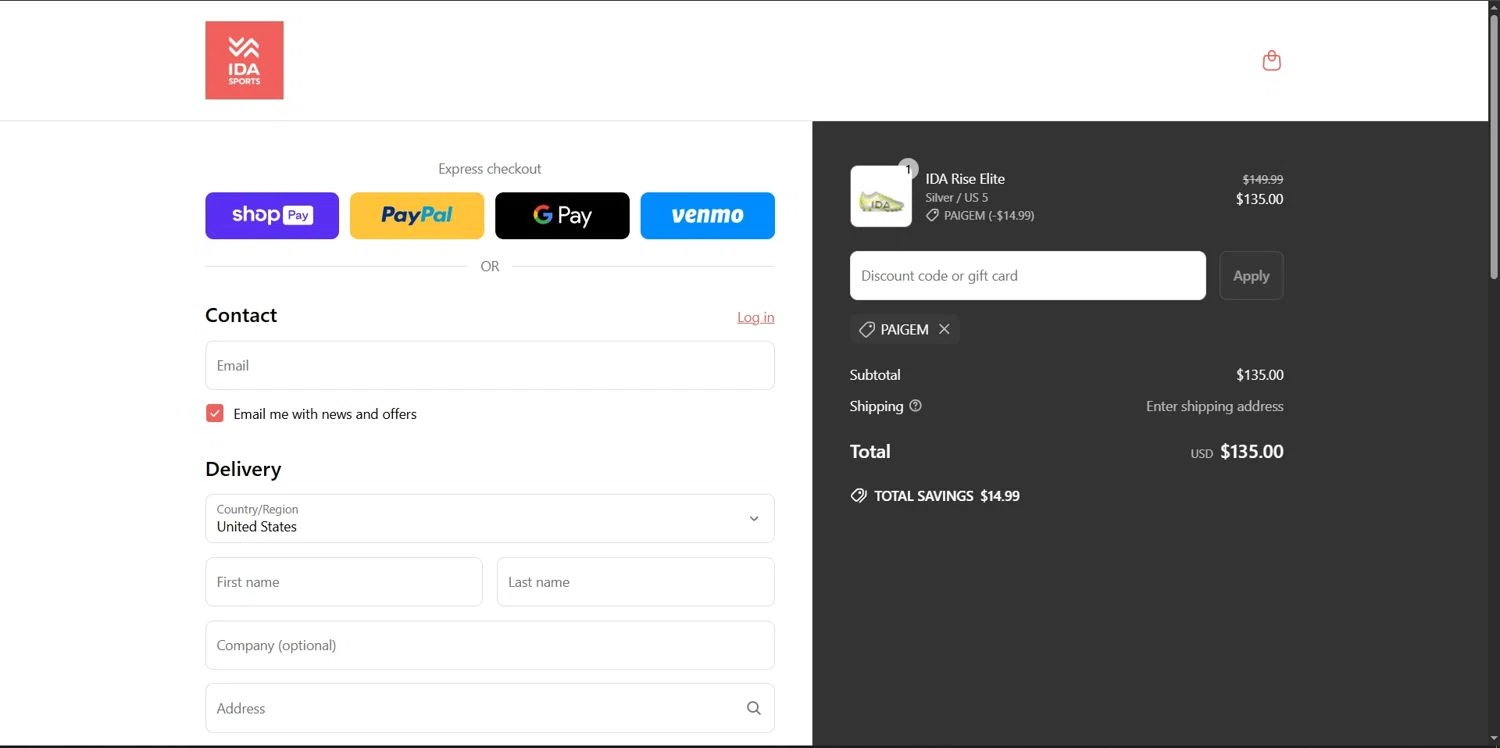Follow the Log in link
The width and height of the screenshot is (1500, 748).
[756, 317]
